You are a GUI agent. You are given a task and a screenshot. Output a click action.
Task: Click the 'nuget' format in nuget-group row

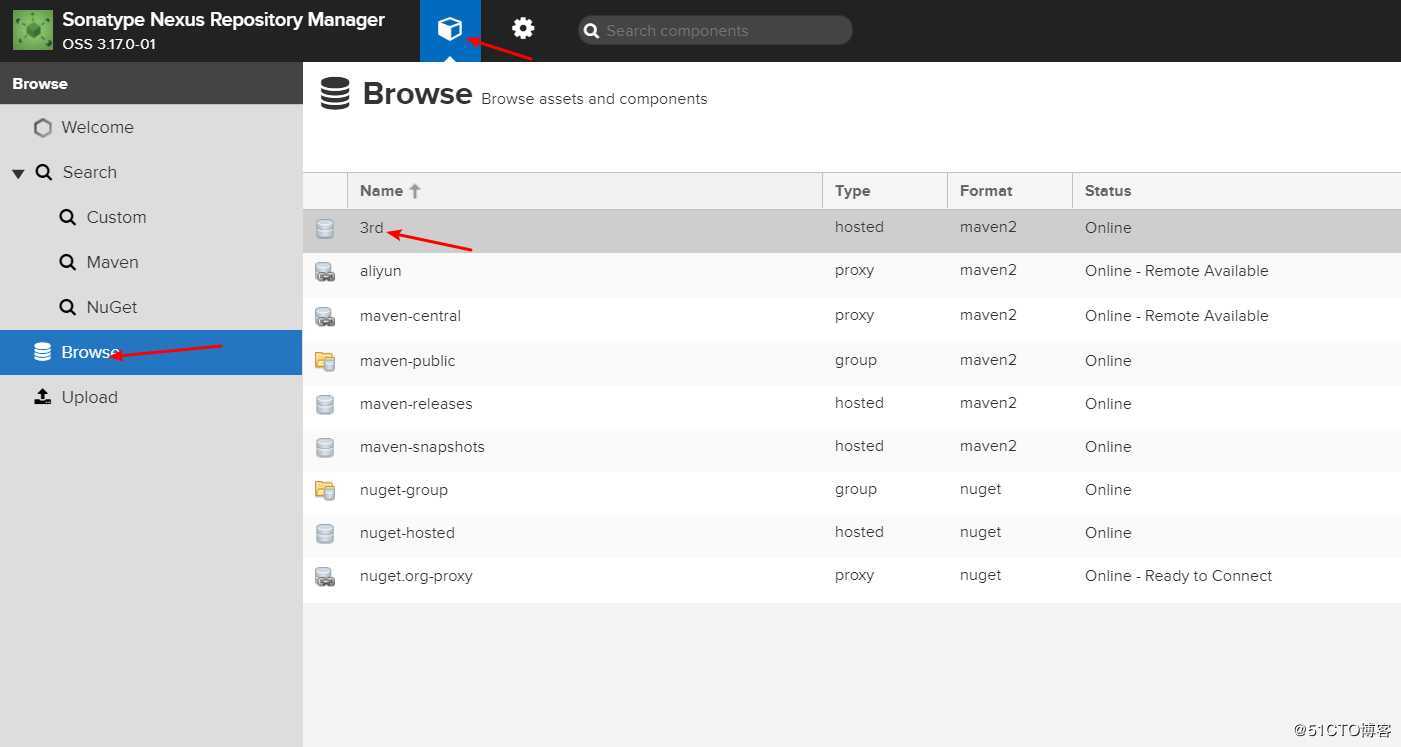point(980,489)
